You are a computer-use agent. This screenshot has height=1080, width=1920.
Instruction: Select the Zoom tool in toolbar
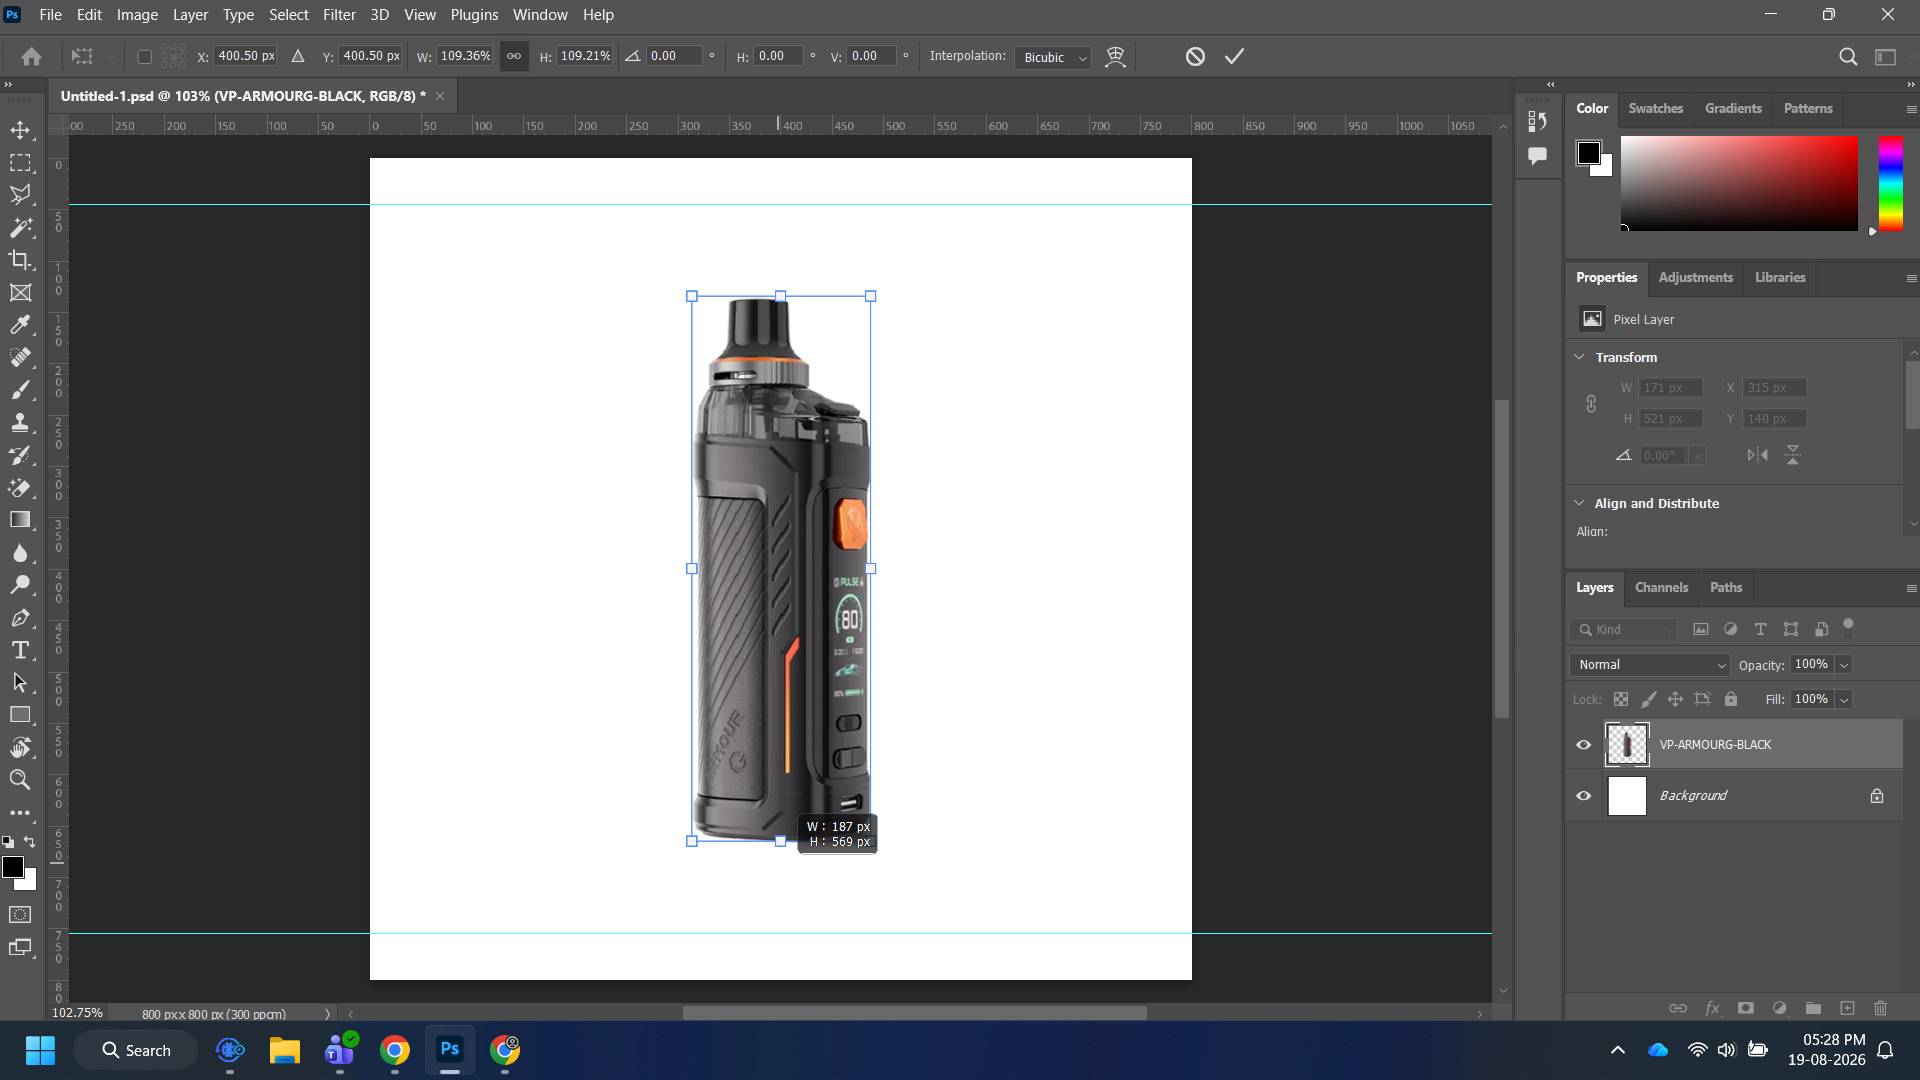[20, 780]
